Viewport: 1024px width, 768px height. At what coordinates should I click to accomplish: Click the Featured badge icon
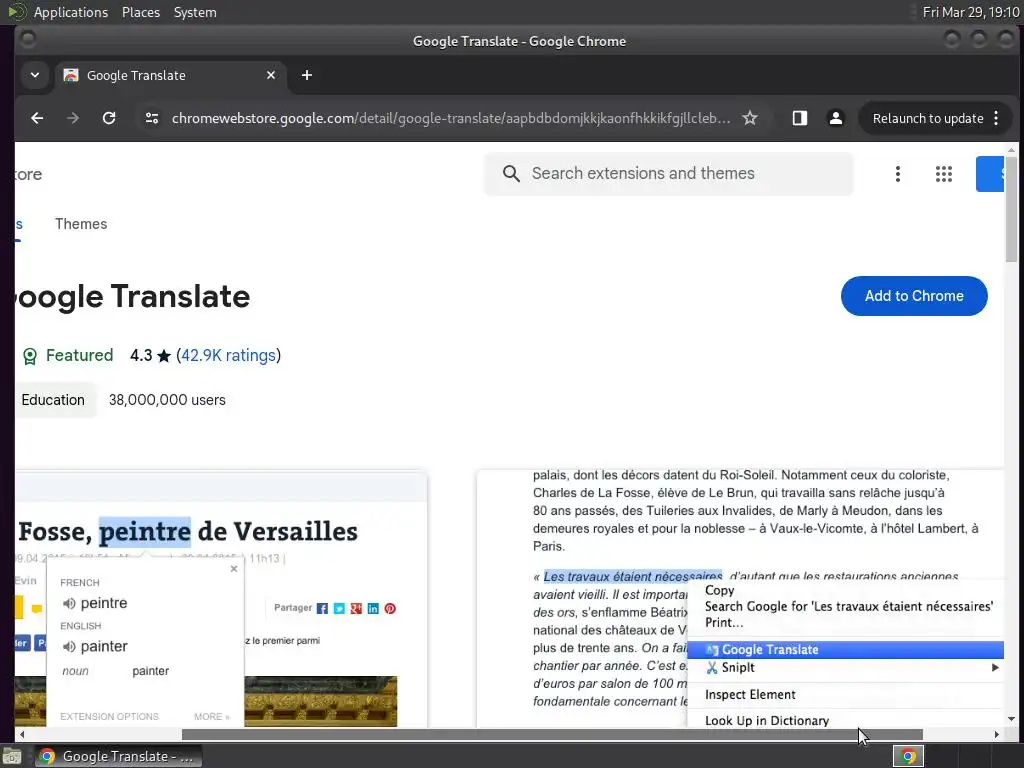tap(30, 356)
